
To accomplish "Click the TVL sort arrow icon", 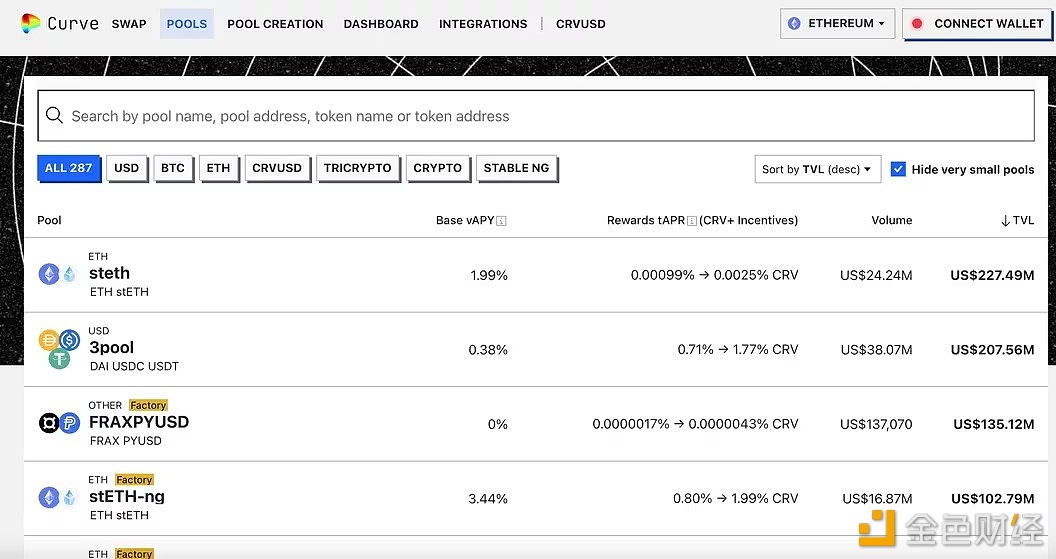I will tap(1005, 221).
